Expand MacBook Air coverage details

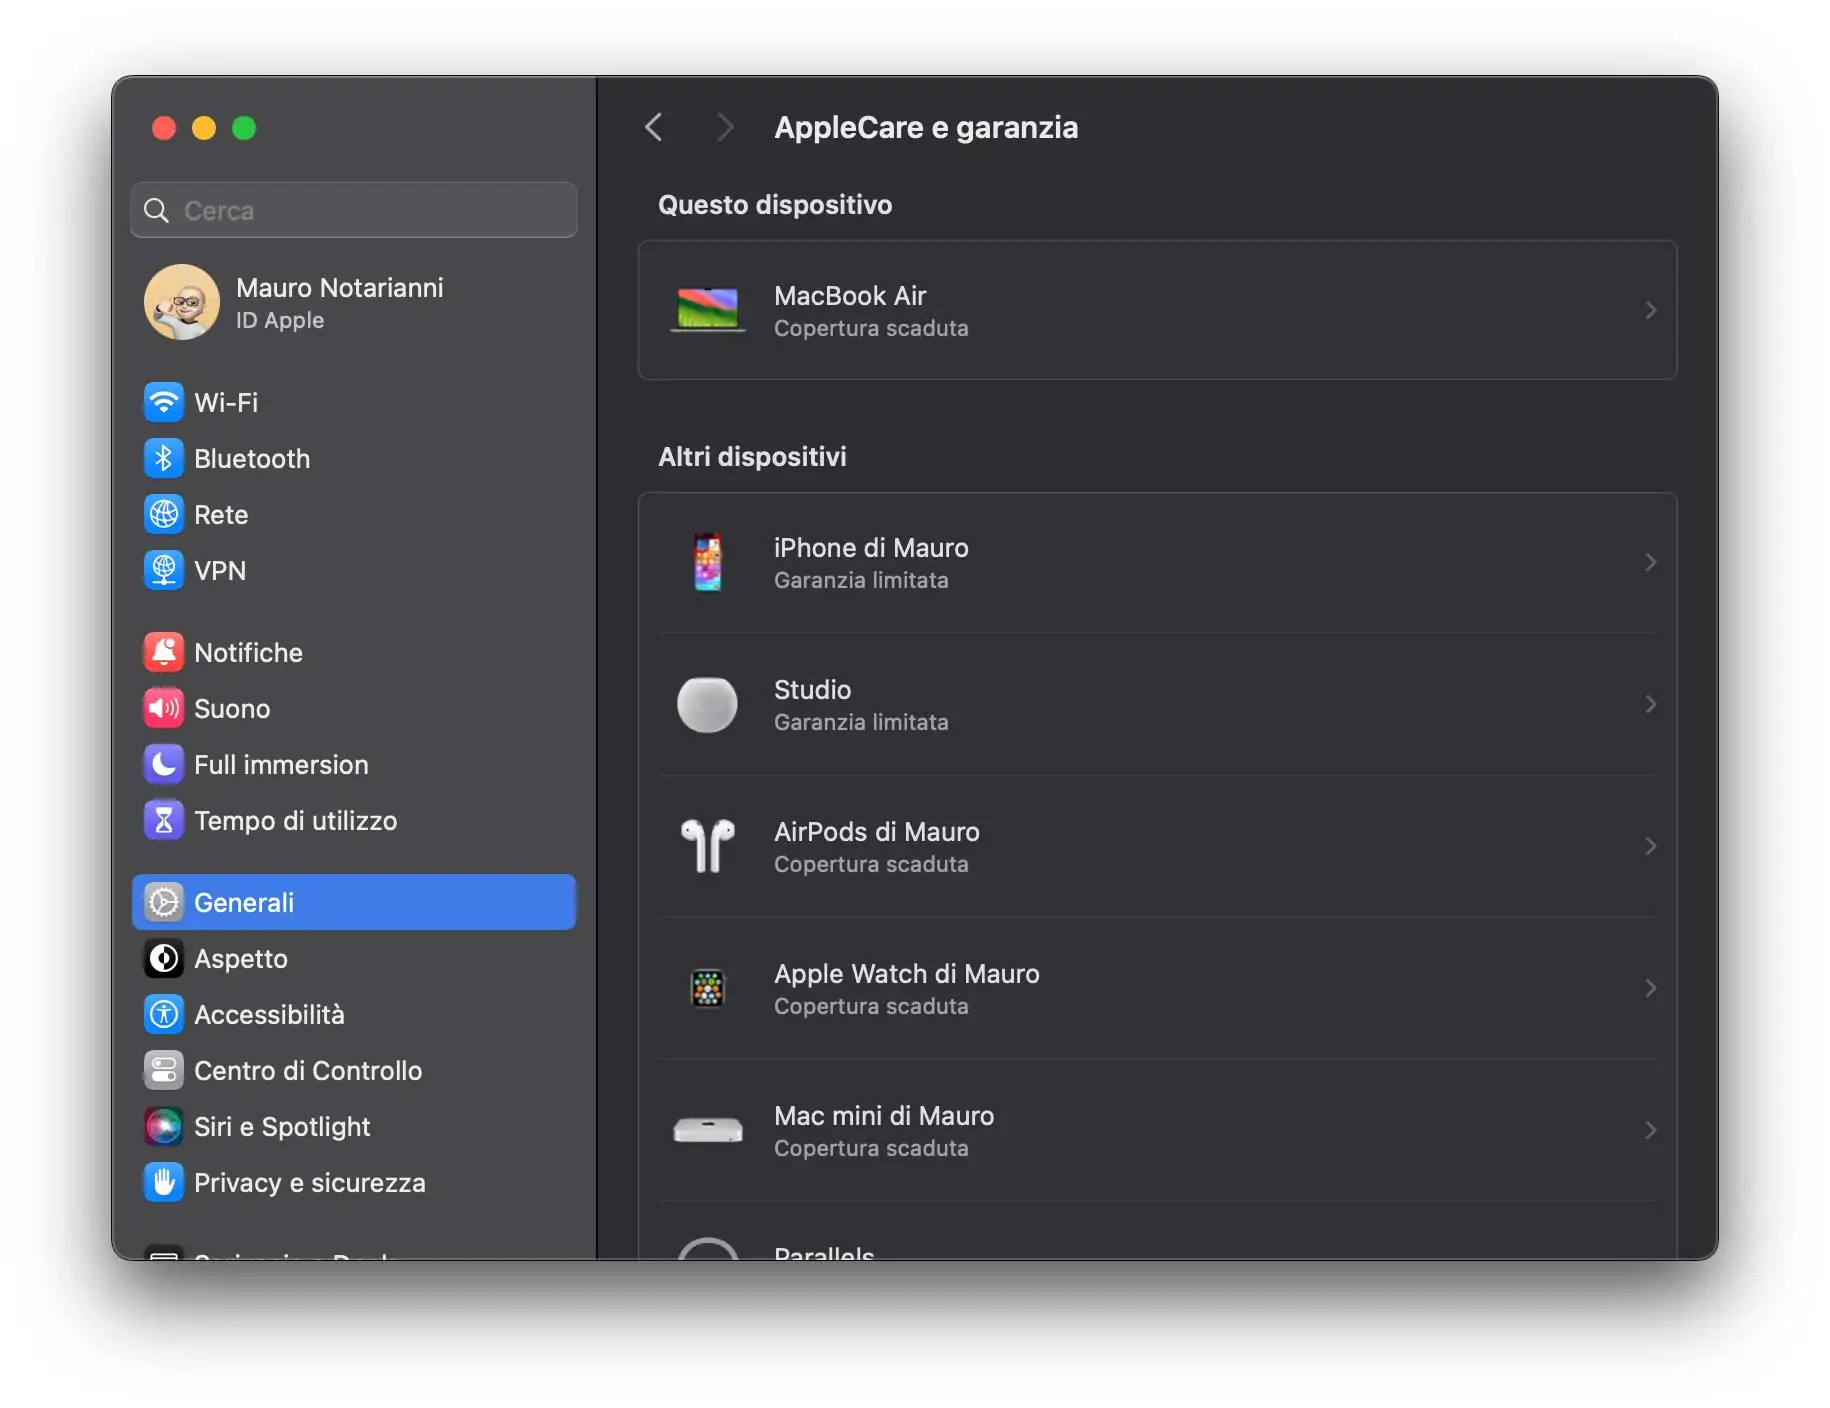(1157, 310)
